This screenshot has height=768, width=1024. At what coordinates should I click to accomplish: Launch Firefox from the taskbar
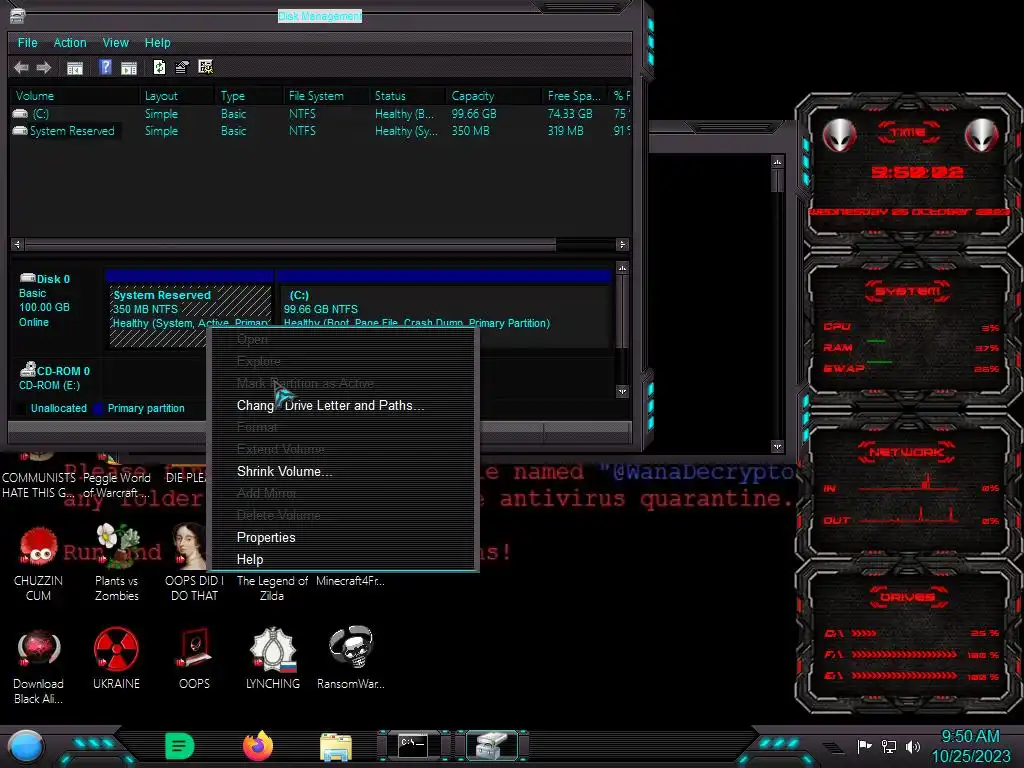pos(258,746)
